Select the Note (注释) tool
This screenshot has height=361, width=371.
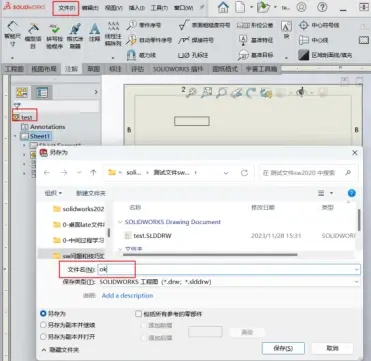(x=95, y=33)
